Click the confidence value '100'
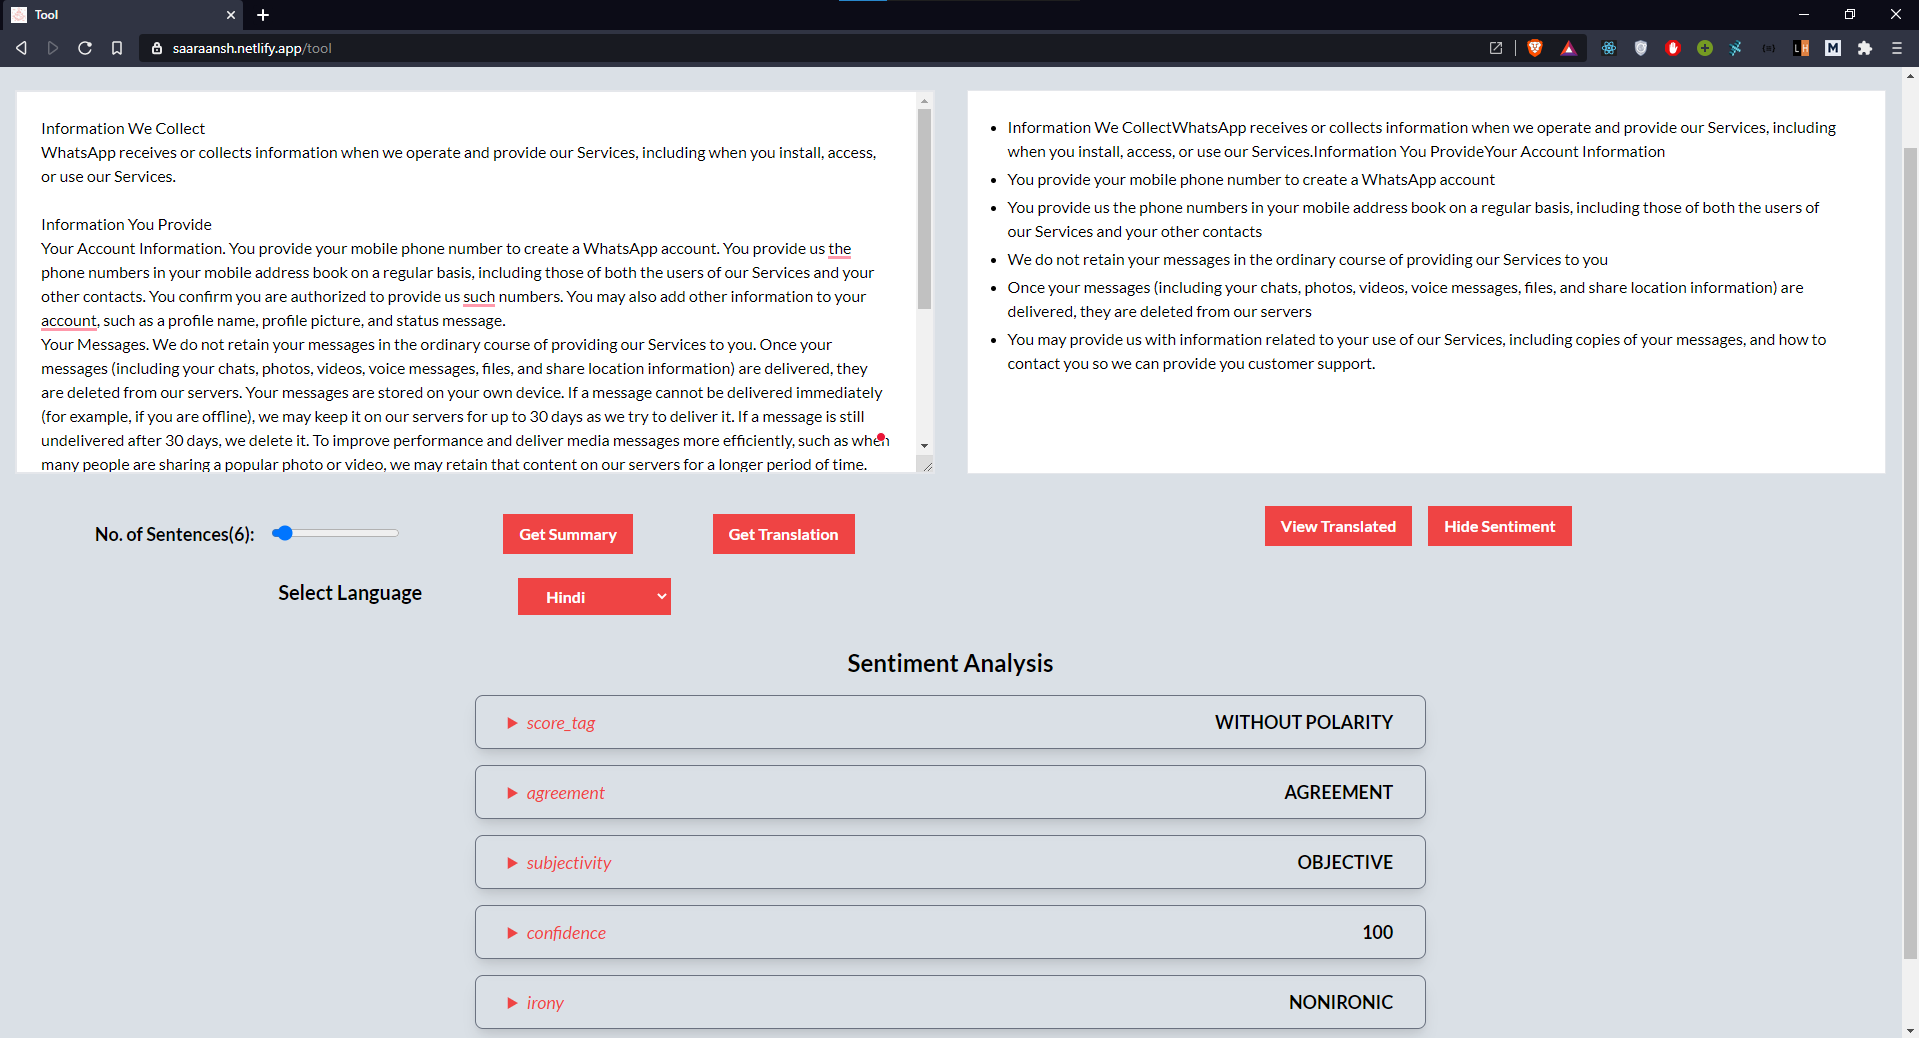Screen dimensions: 1919x1038 1377,932
